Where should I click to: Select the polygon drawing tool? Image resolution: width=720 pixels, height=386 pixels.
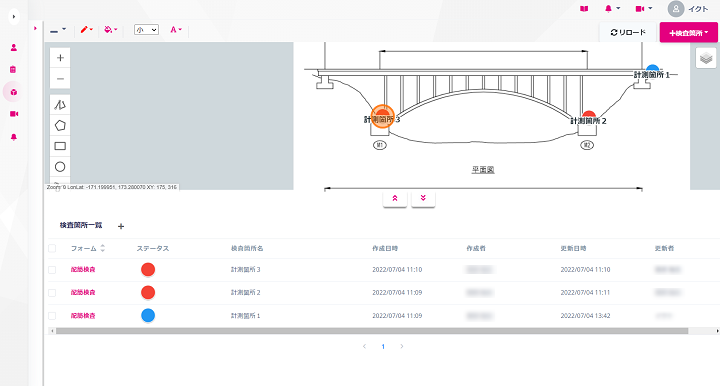click(x=60, y=125)
